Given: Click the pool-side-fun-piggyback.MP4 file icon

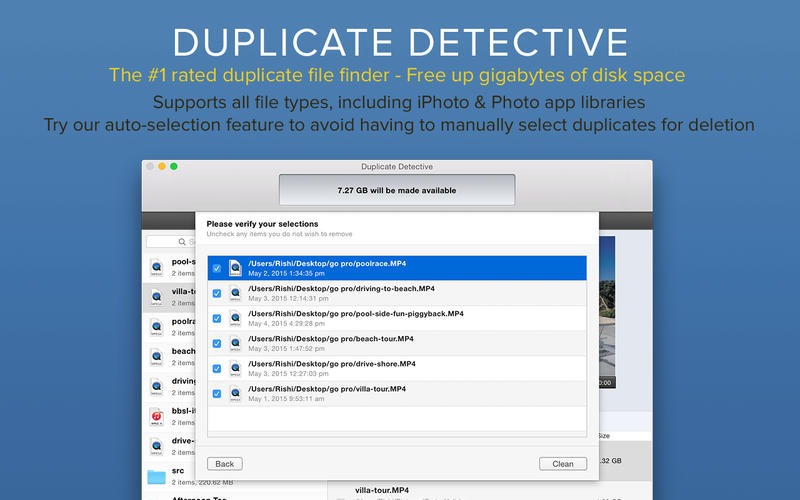Looking at the screenshot, I should point(235,318).
